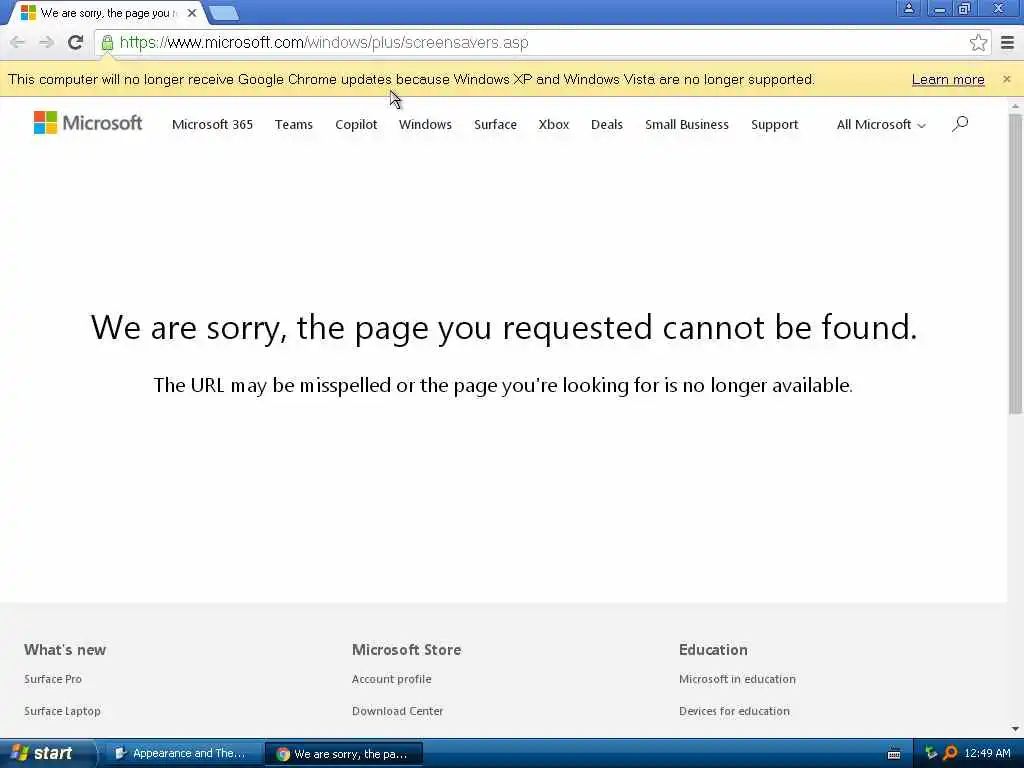This screenshot has height=768, width=1024.
Task: Click the page vertical scrollbar thumb
Action: pos(1014,263)
